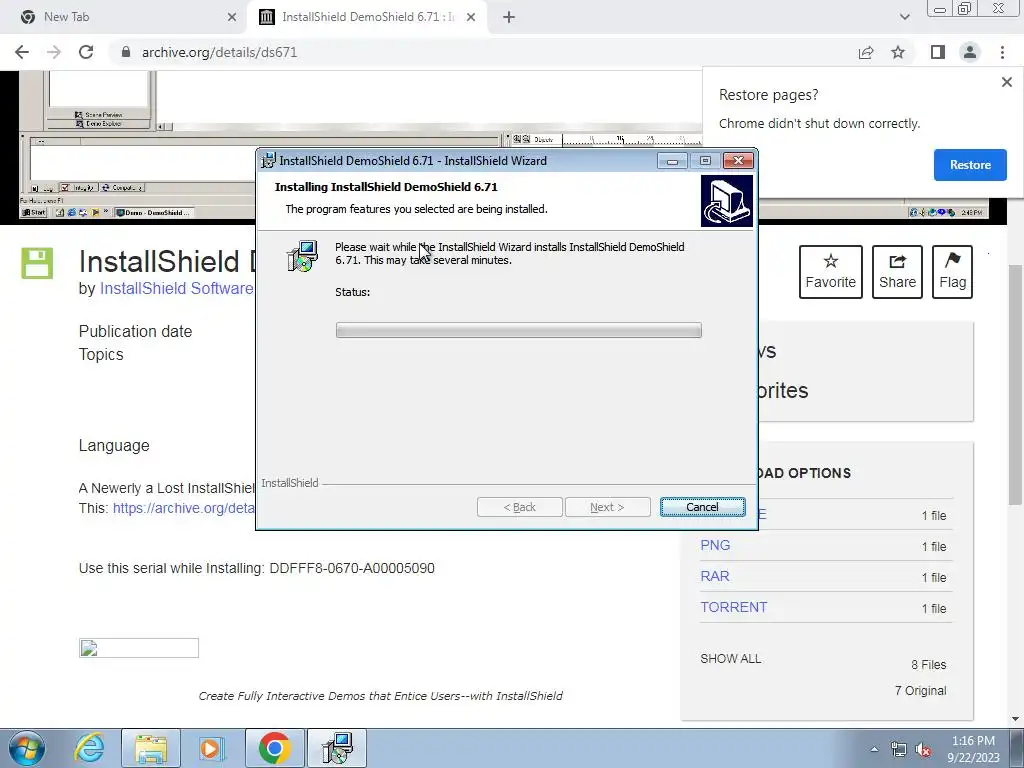This screenshot has height=768, width=1024.
Task: Bookmark this page with the star icon
Action: 898,52
